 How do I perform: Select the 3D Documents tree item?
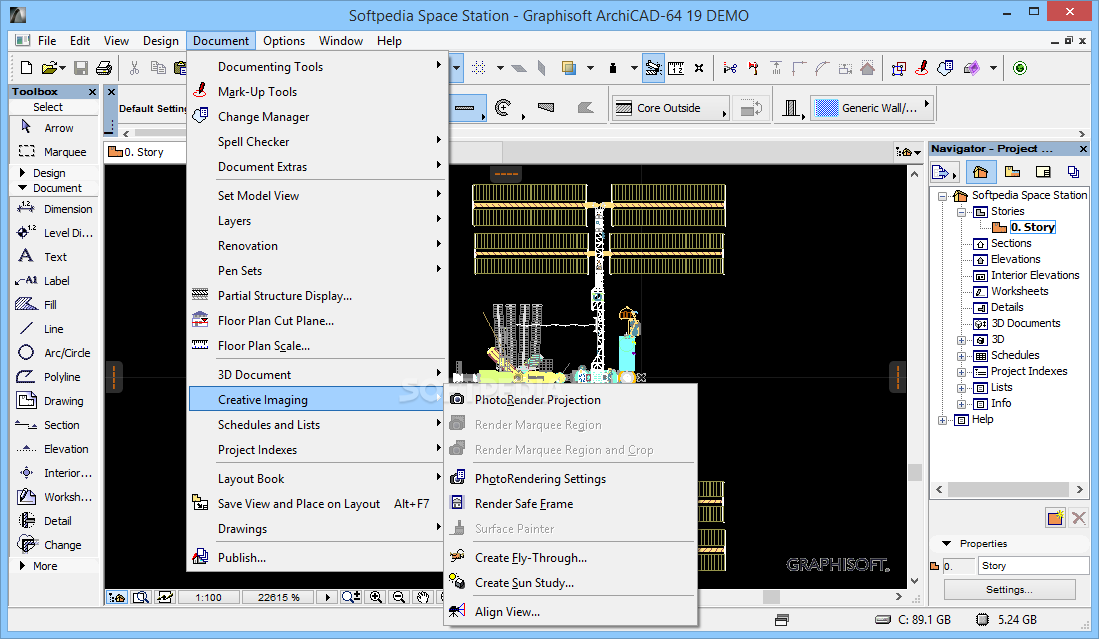(1026, 323)
